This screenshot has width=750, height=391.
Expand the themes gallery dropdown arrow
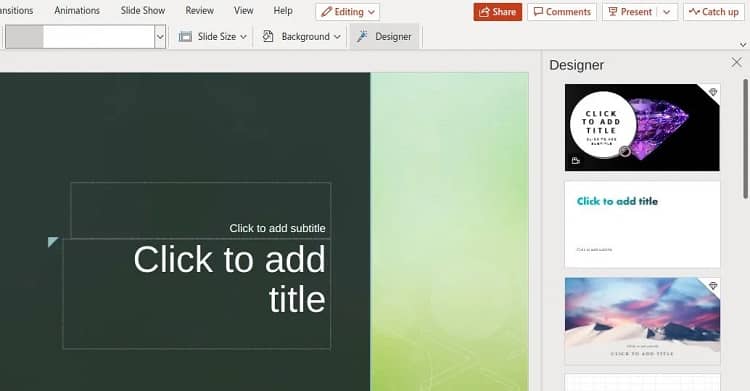click(160, 37)
